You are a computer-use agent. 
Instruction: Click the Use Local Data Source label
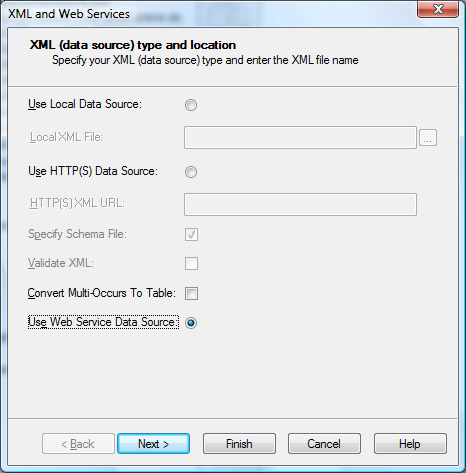(85, 104)
